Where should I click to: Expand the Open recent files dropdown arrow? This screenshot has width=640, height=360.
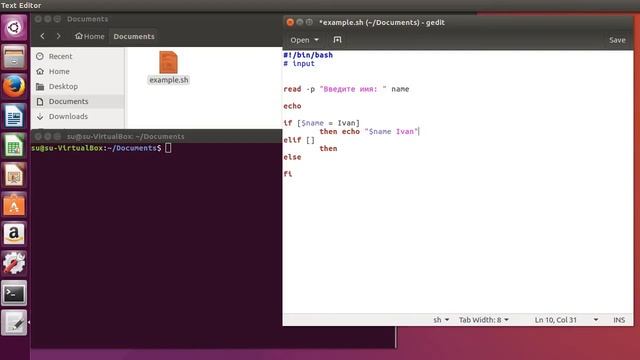[x=316, y=40]
